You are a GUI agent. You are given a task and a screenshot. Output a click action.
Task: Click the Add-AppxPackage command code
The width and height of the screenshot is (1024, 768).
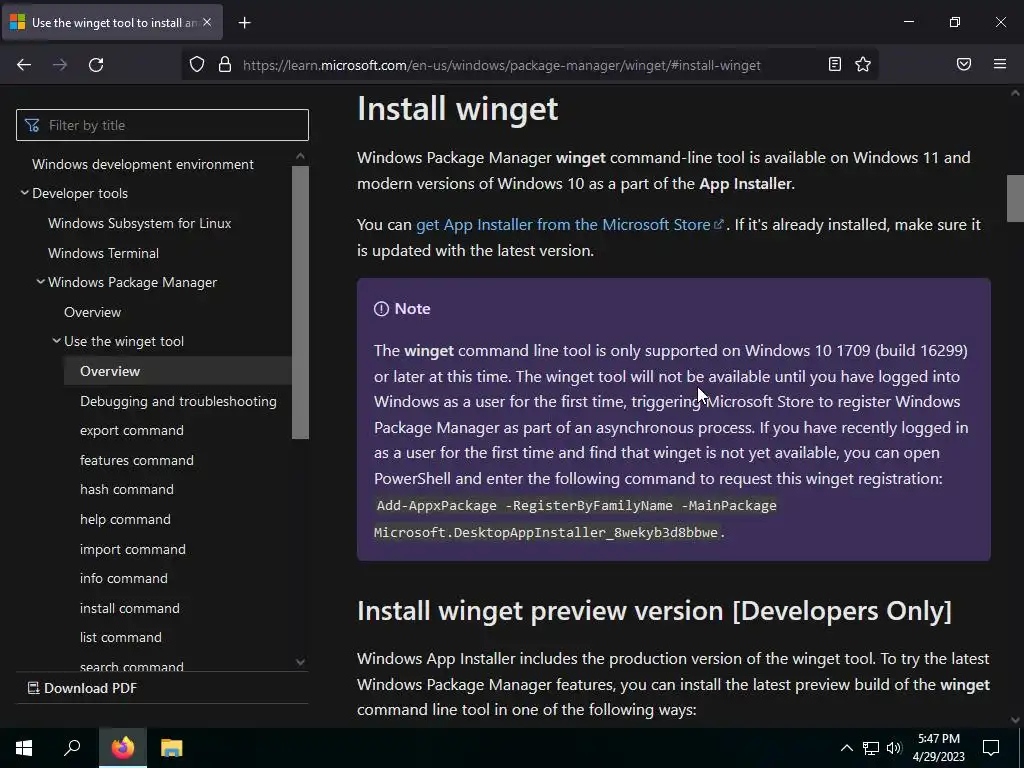[577, 519]
